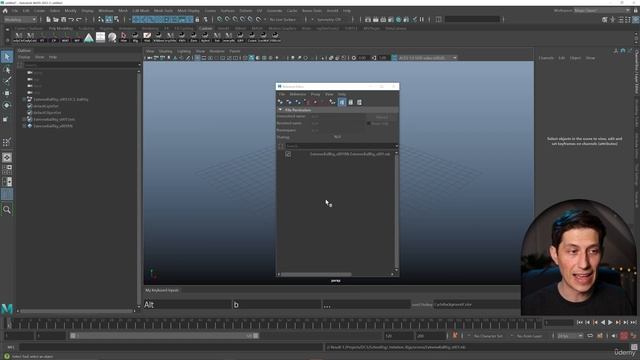The width and height of the screenshot is (640, 360).
Task: Click the Open Scene folder icon
Action: click(56, 19)
